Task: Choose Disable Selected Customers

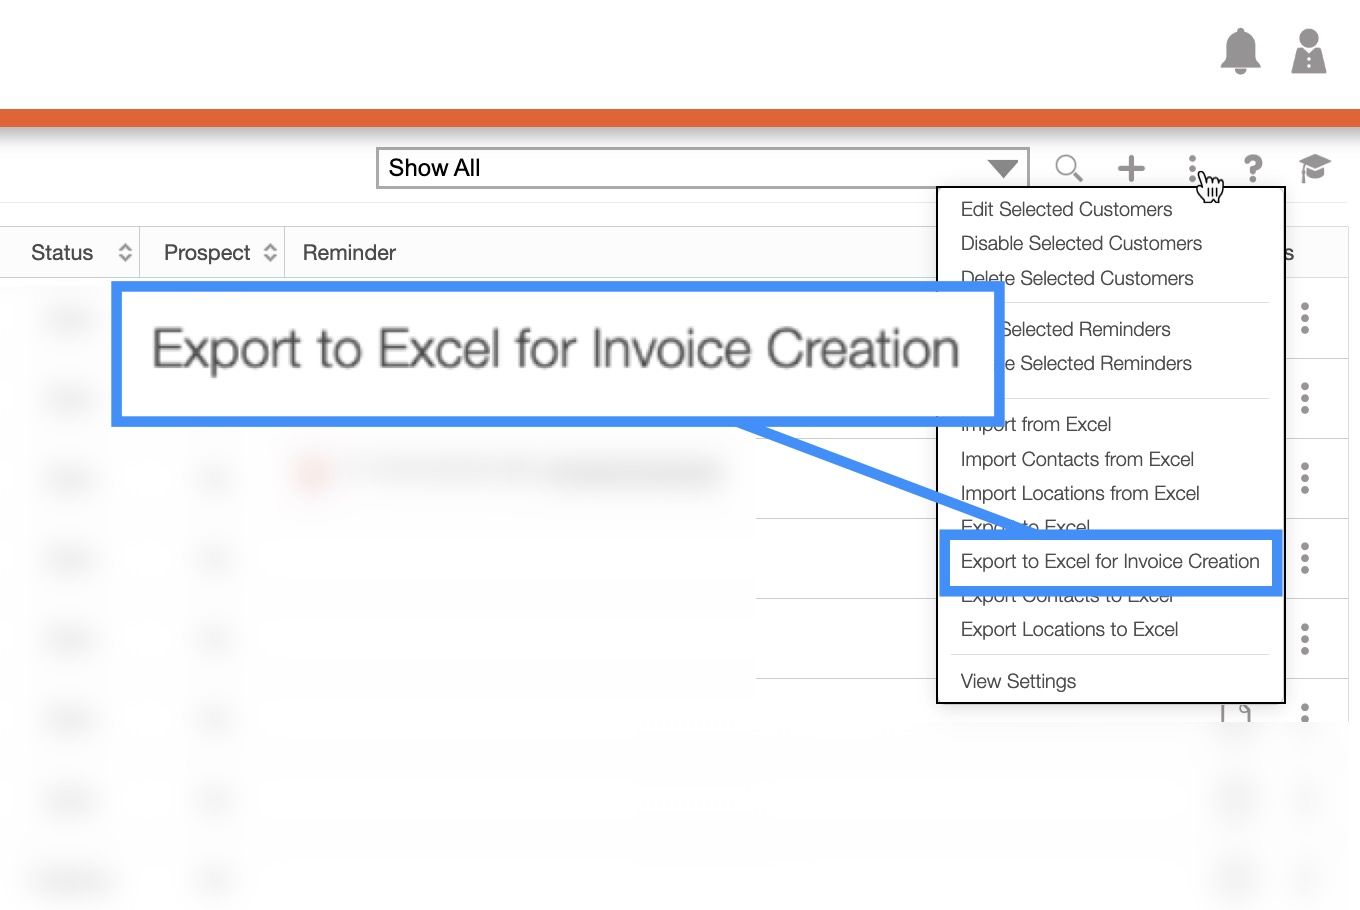Action: (1081, 243)
